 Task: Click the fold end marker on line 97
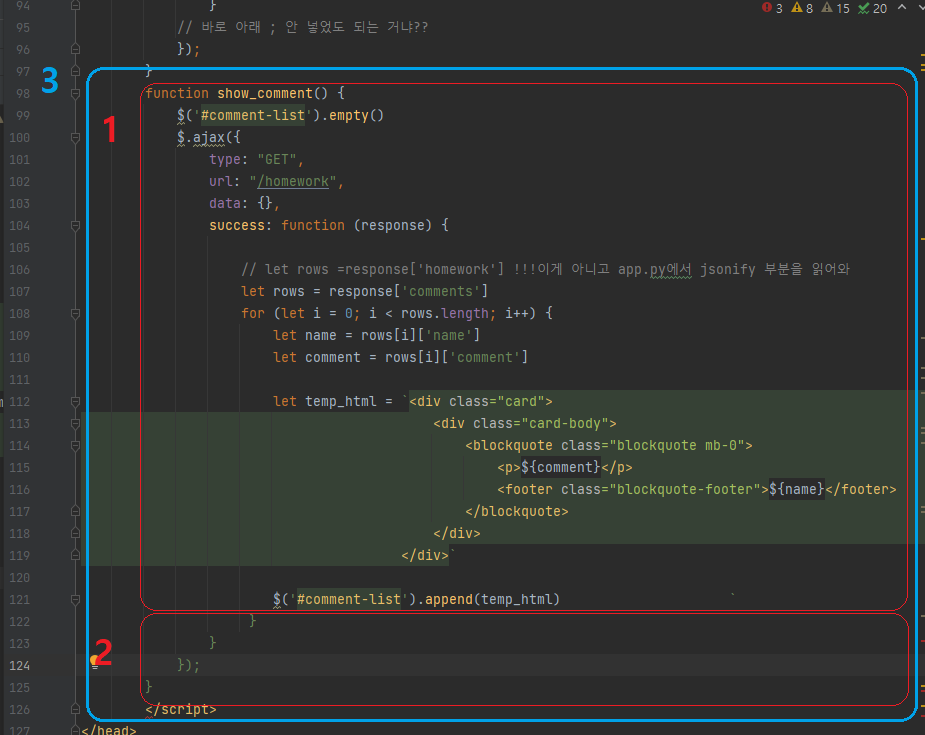pos(76,71)
